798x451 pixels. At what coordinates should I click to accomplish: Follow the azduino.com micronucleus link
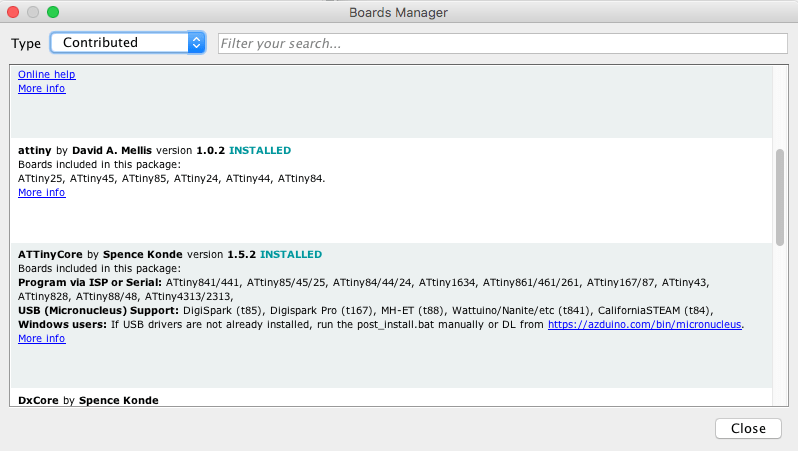pos(644,325)
